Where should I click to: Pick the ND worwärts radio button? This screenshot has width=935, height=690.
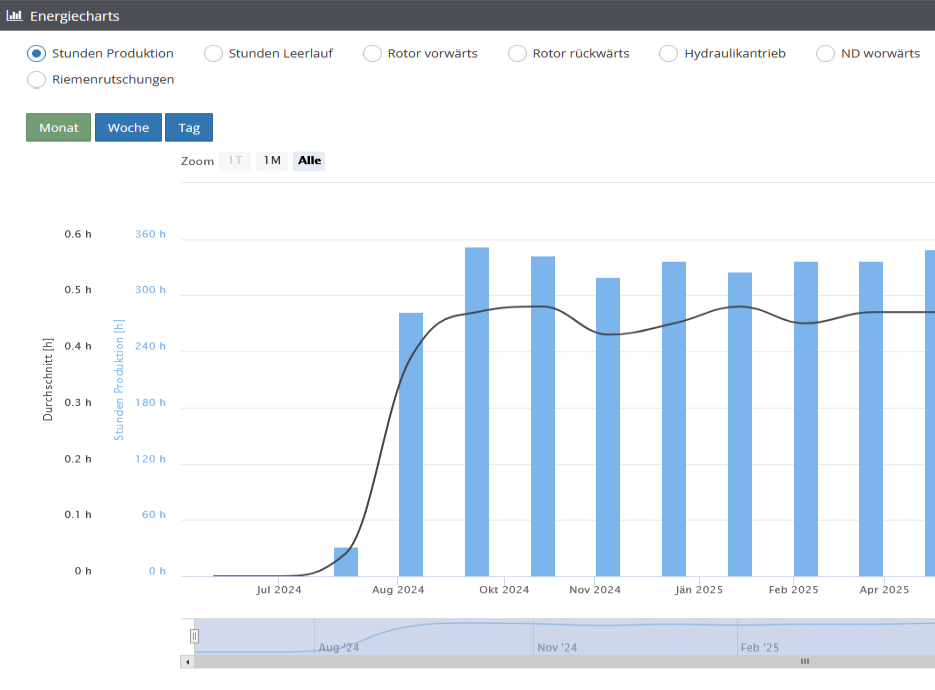pyautogui.click(x=825, y=54)
